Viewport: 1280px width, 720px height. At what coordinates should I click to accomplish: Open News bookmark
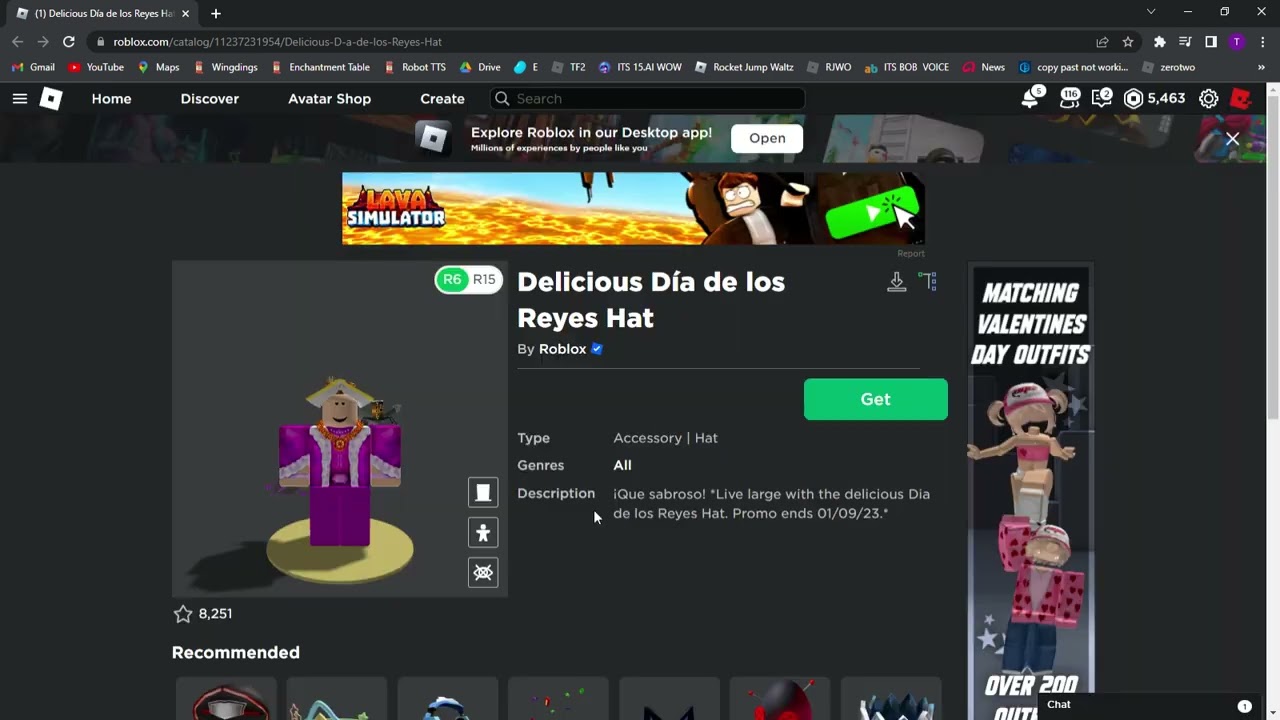(983, 67)
